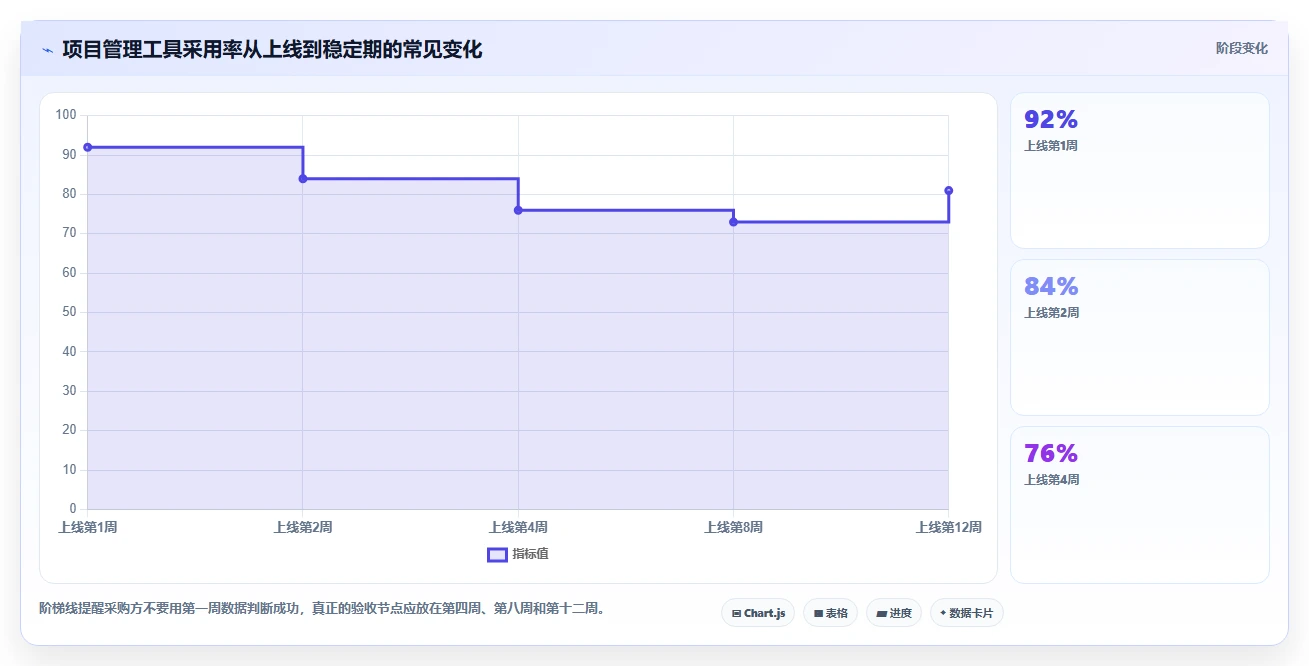Click the data point at 上线第12周
This screenshot has height=666, width=1309.
[x=948, y=190]
